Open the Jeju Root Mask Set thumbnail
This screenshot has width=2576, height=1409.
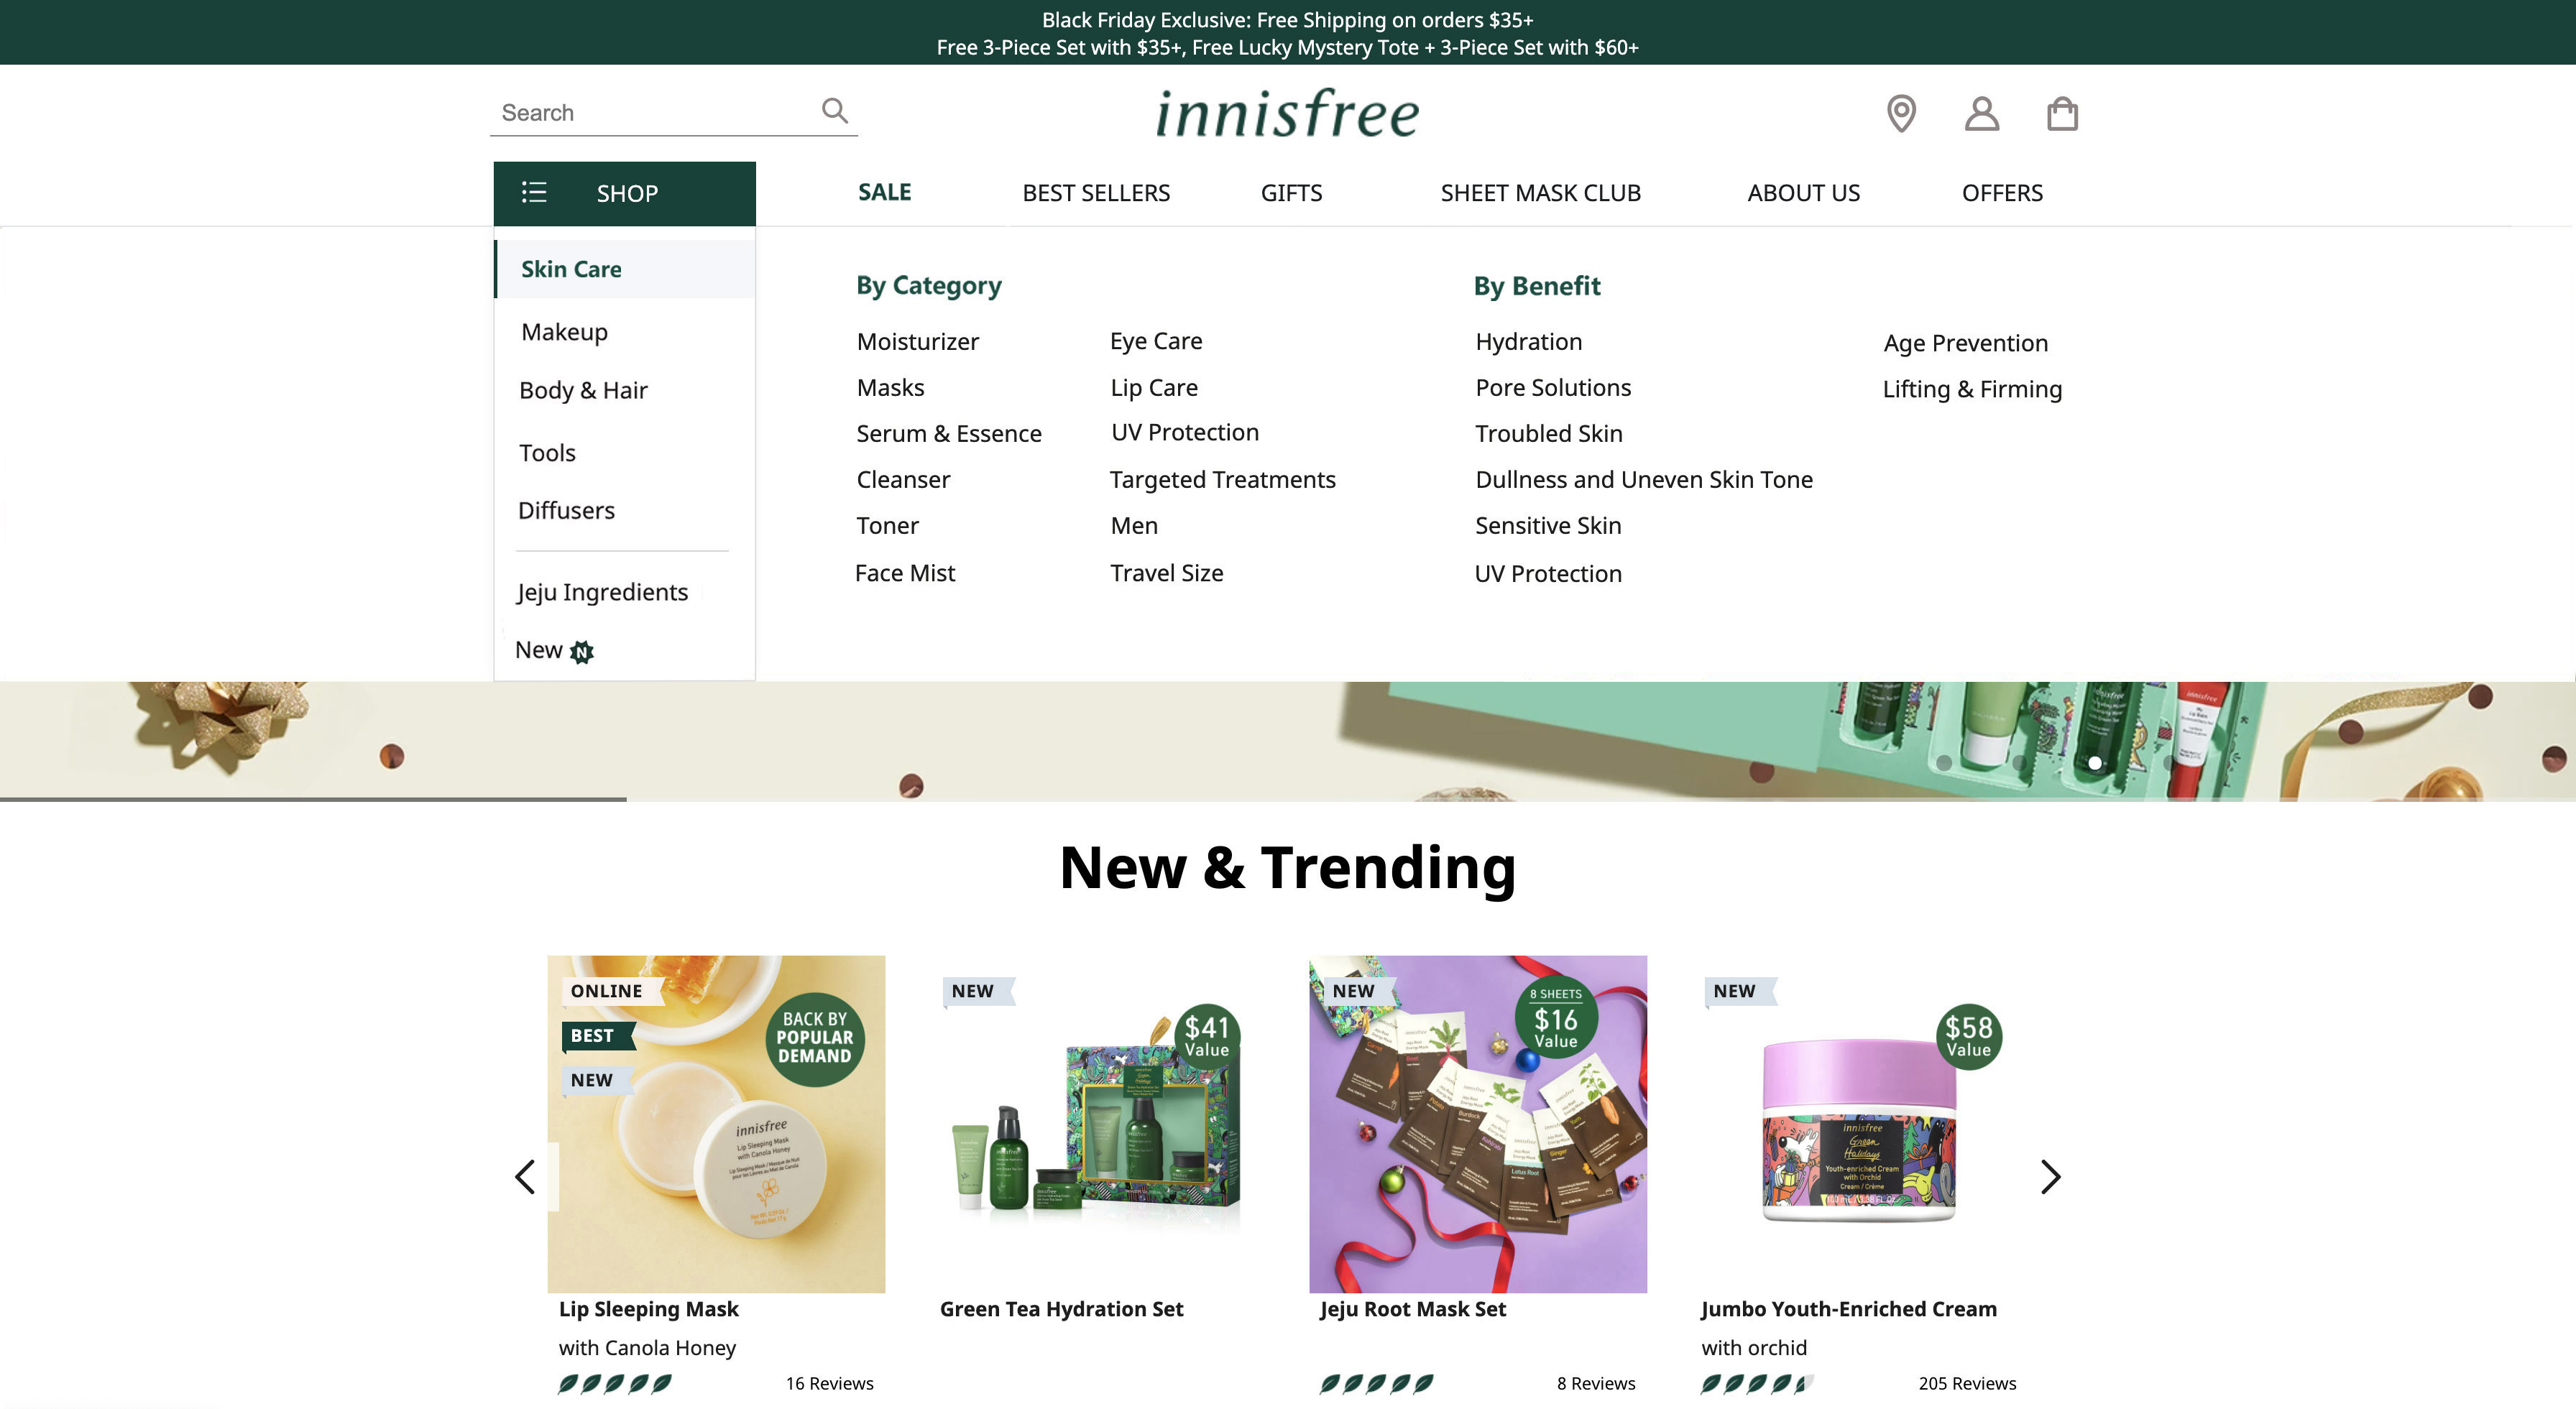pyautogui.click(x=1477, y=1123)
